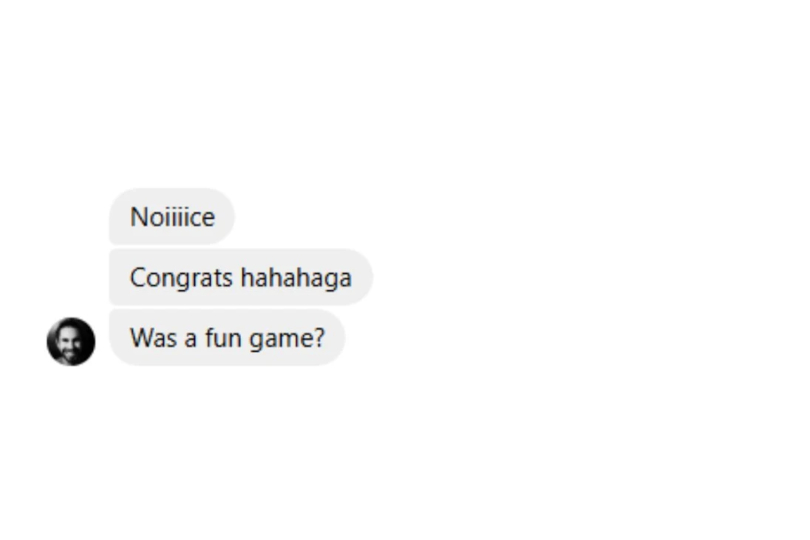Click the right end of the "Congrats hahahaga" bubble
Image resolution: width=810 pixels, height=540 pixels.
click(363, 277)
